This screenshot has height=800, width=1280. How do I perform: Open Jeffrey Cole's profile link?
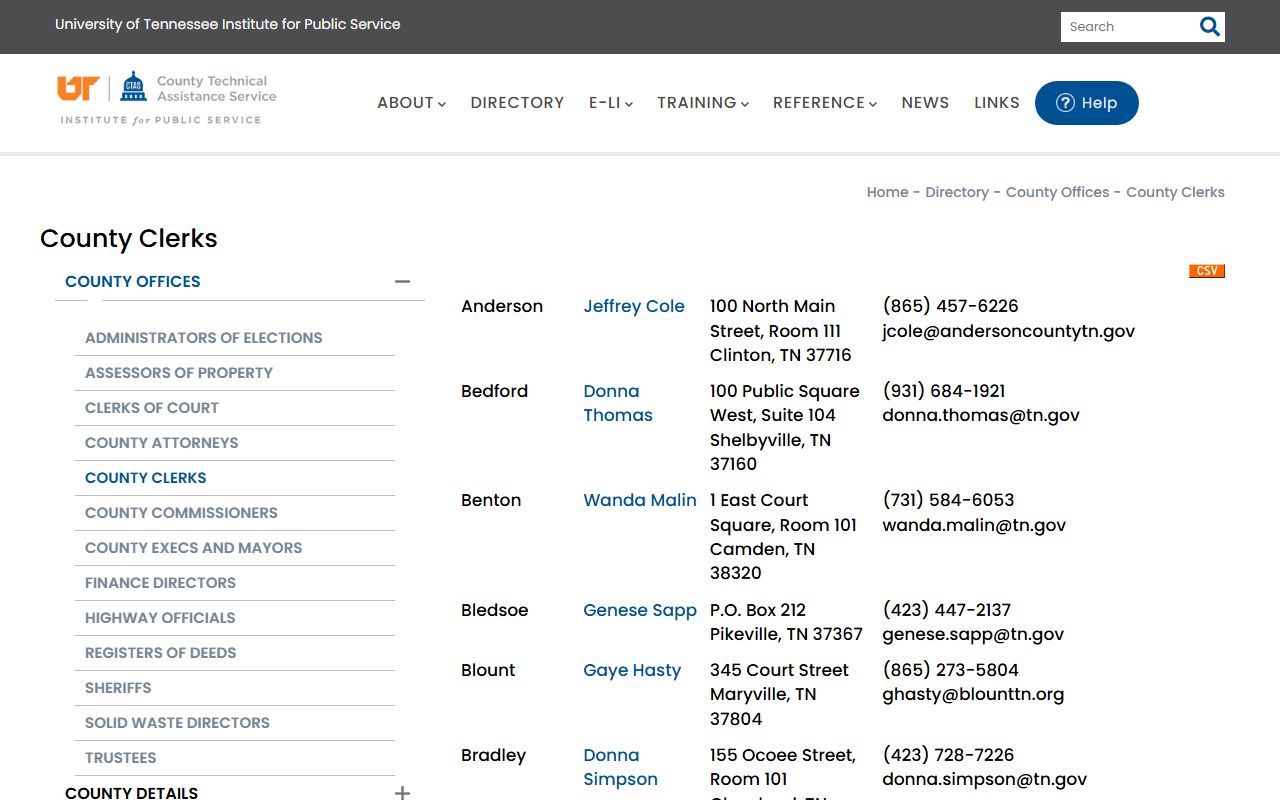[x=634, y=306]
